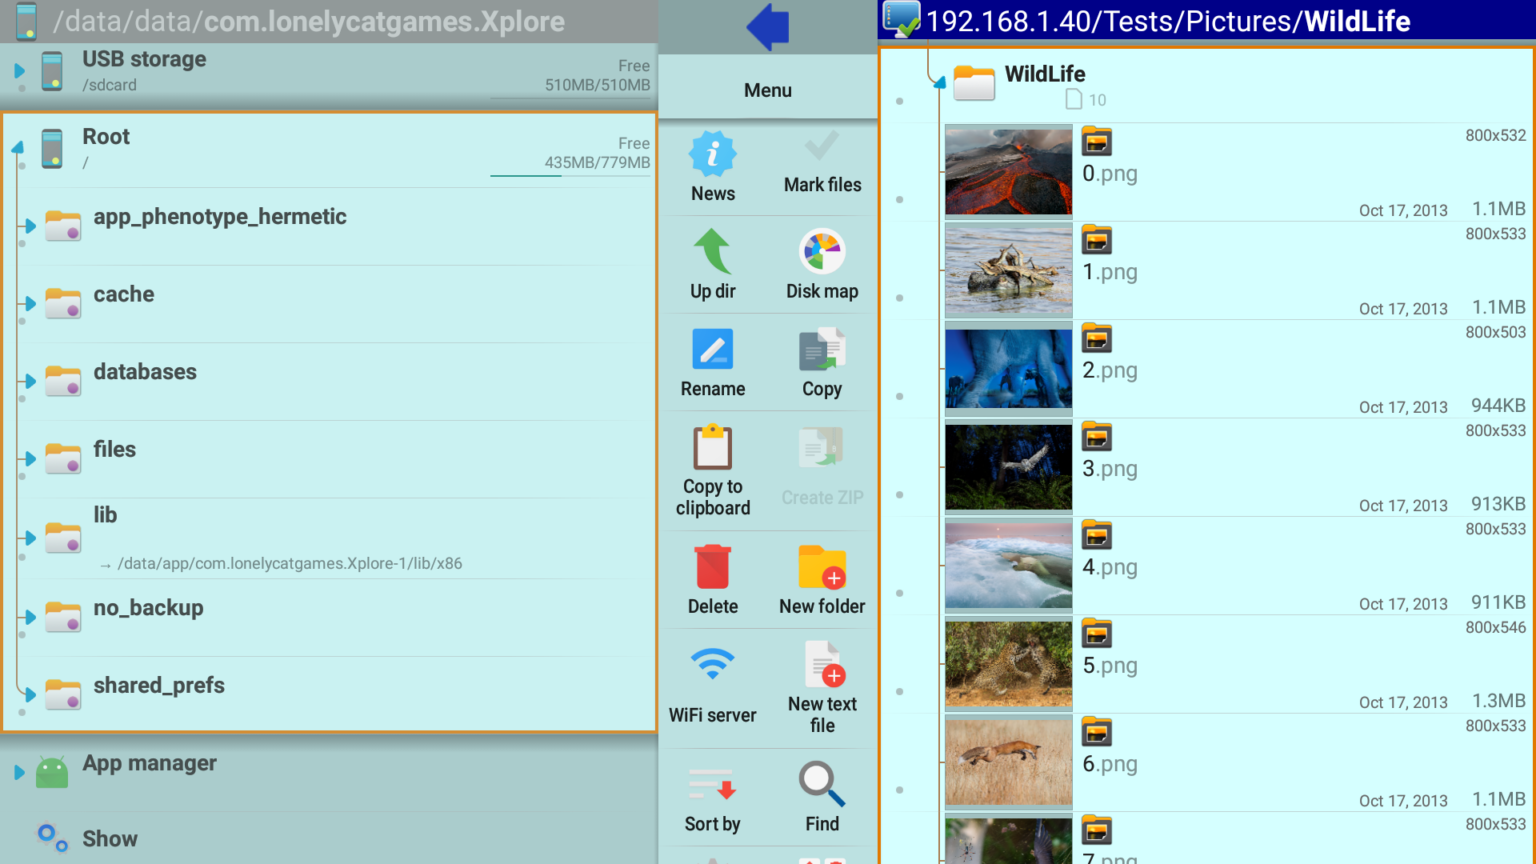Collapse the Root directory tree
The height and width of the screenshot is (864, 1536).
click(17, 146)
